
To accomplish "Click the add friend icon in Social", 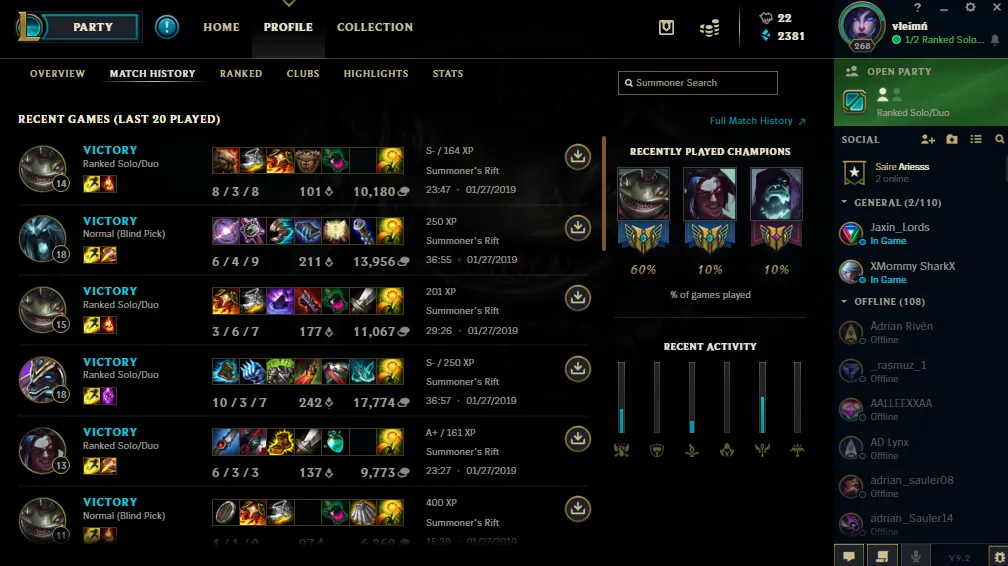I will click(x=927, y=139).
